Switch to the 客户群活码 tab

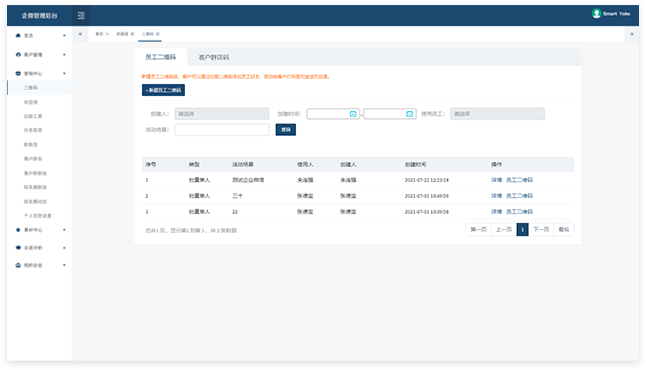pyautogui.click(x=214, y=57)
